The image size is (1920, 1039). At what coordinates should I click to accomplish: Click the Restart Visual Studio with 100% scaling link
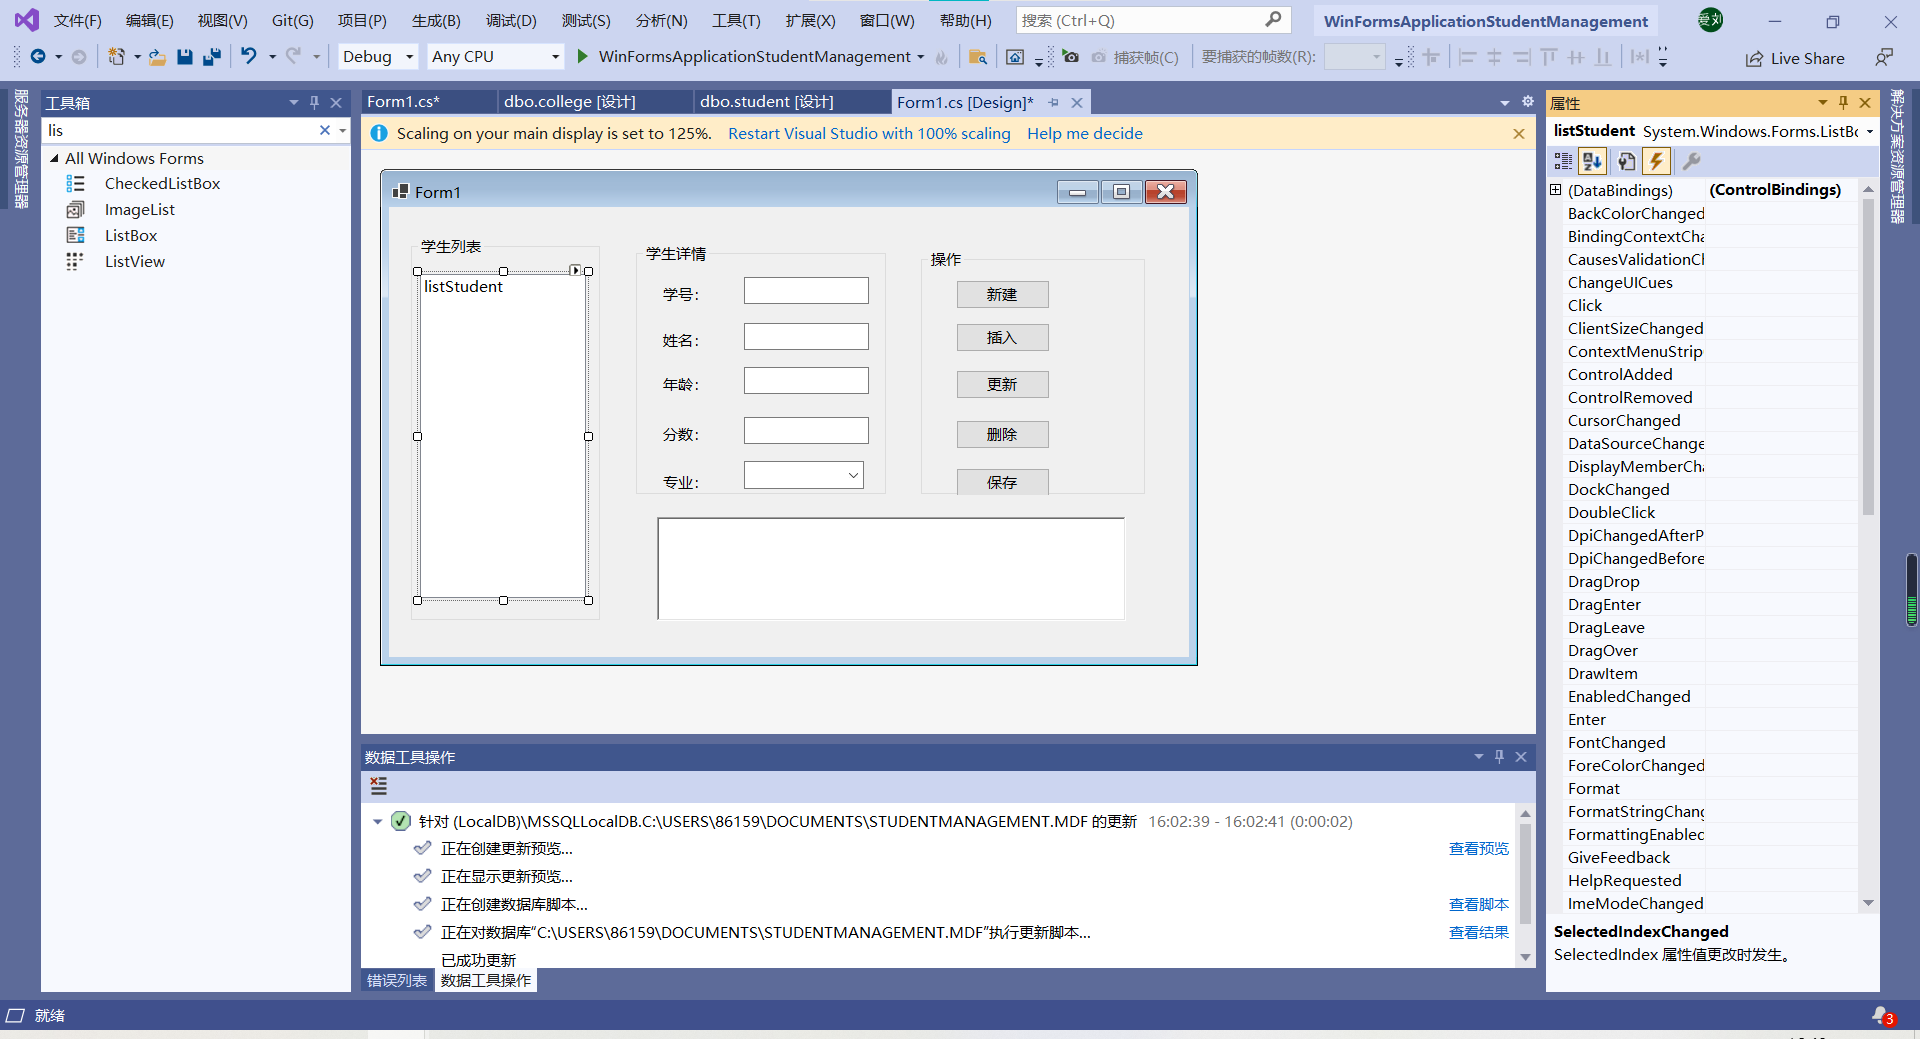[869, 133]
